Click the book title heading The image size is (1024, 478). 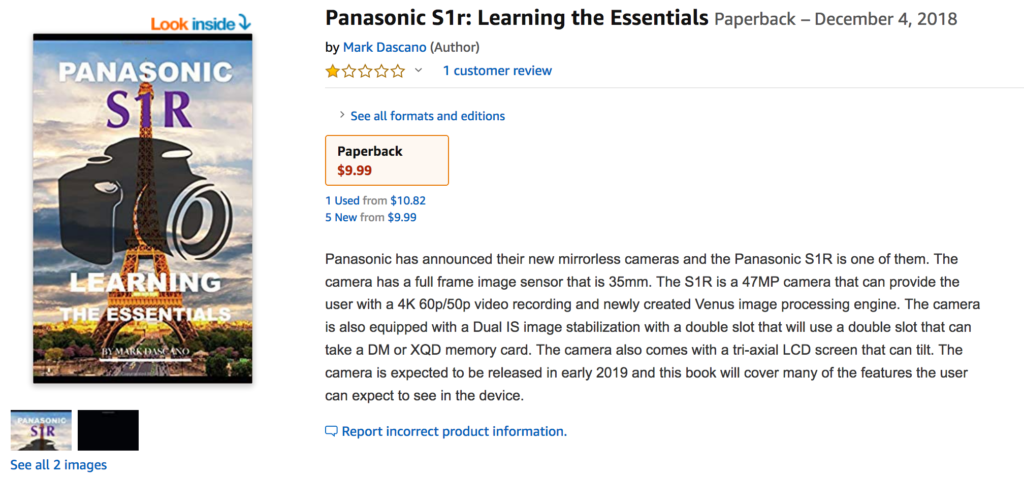coord(516,19)
